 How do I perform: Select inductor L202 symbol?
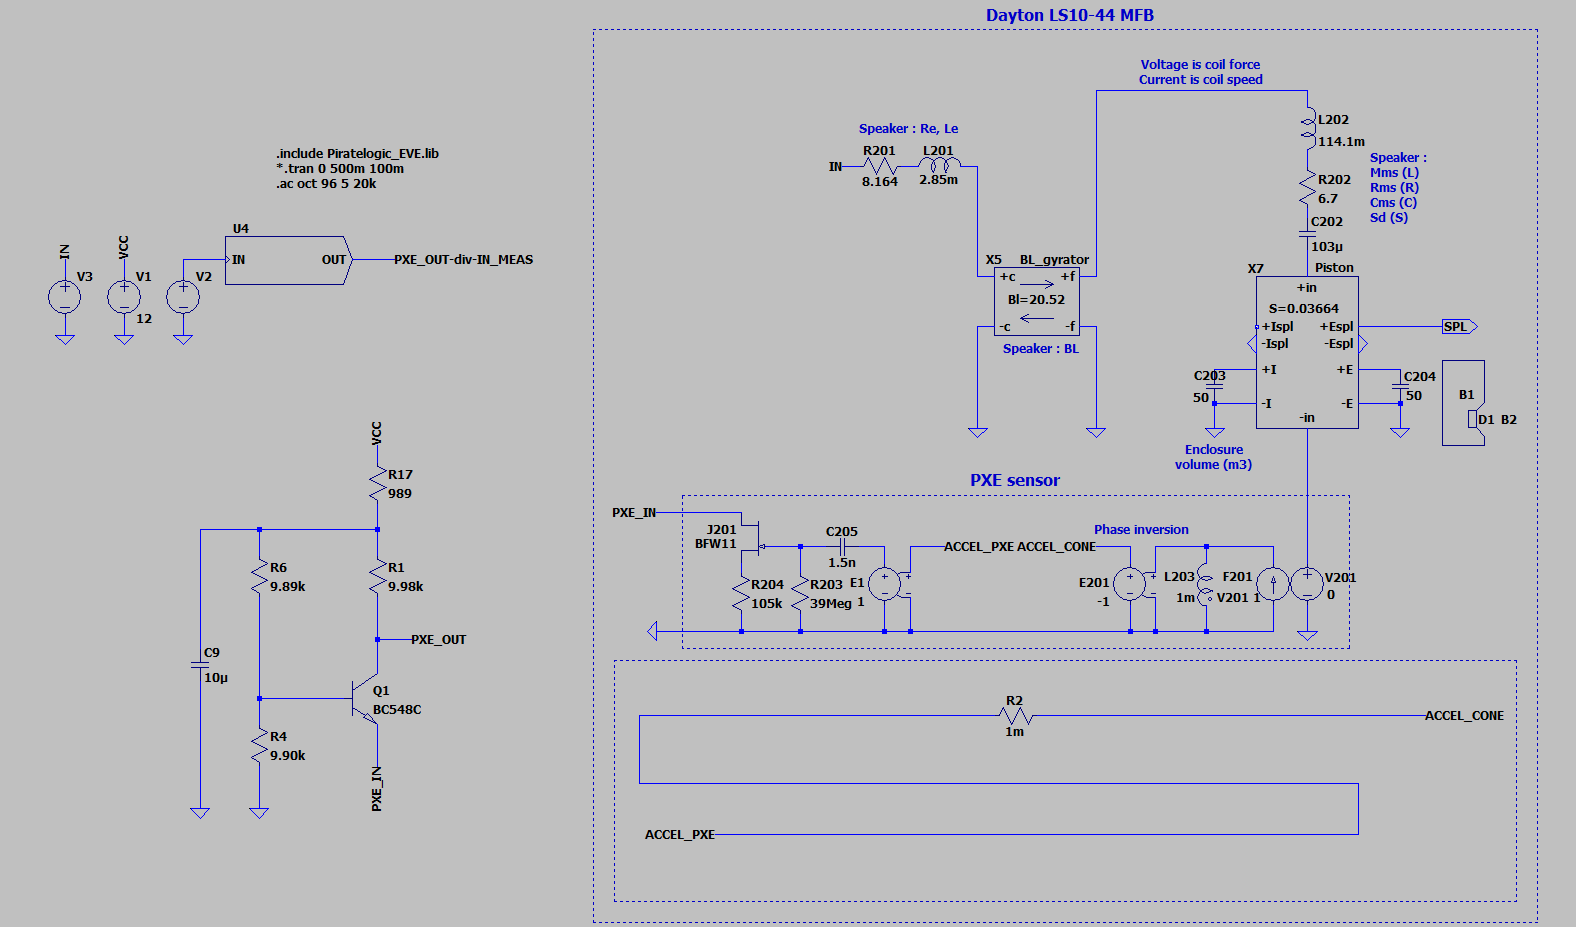[x=1307, y=128]
